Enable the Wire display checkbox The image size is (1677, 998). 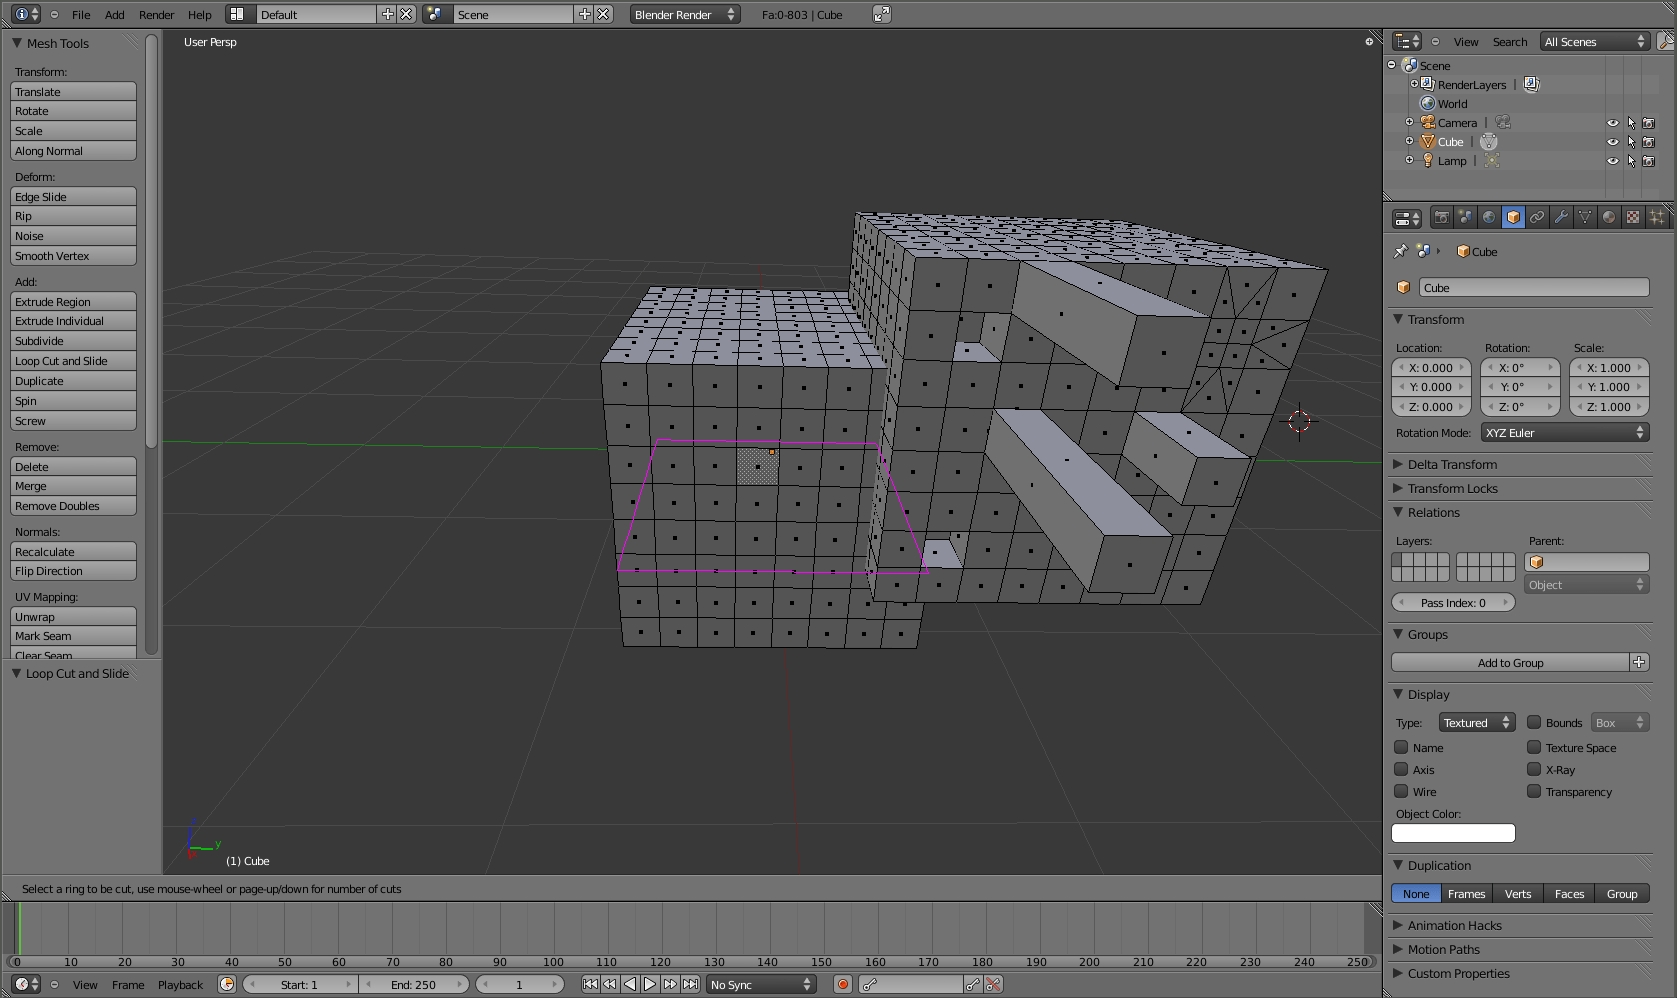(1401, 791)
